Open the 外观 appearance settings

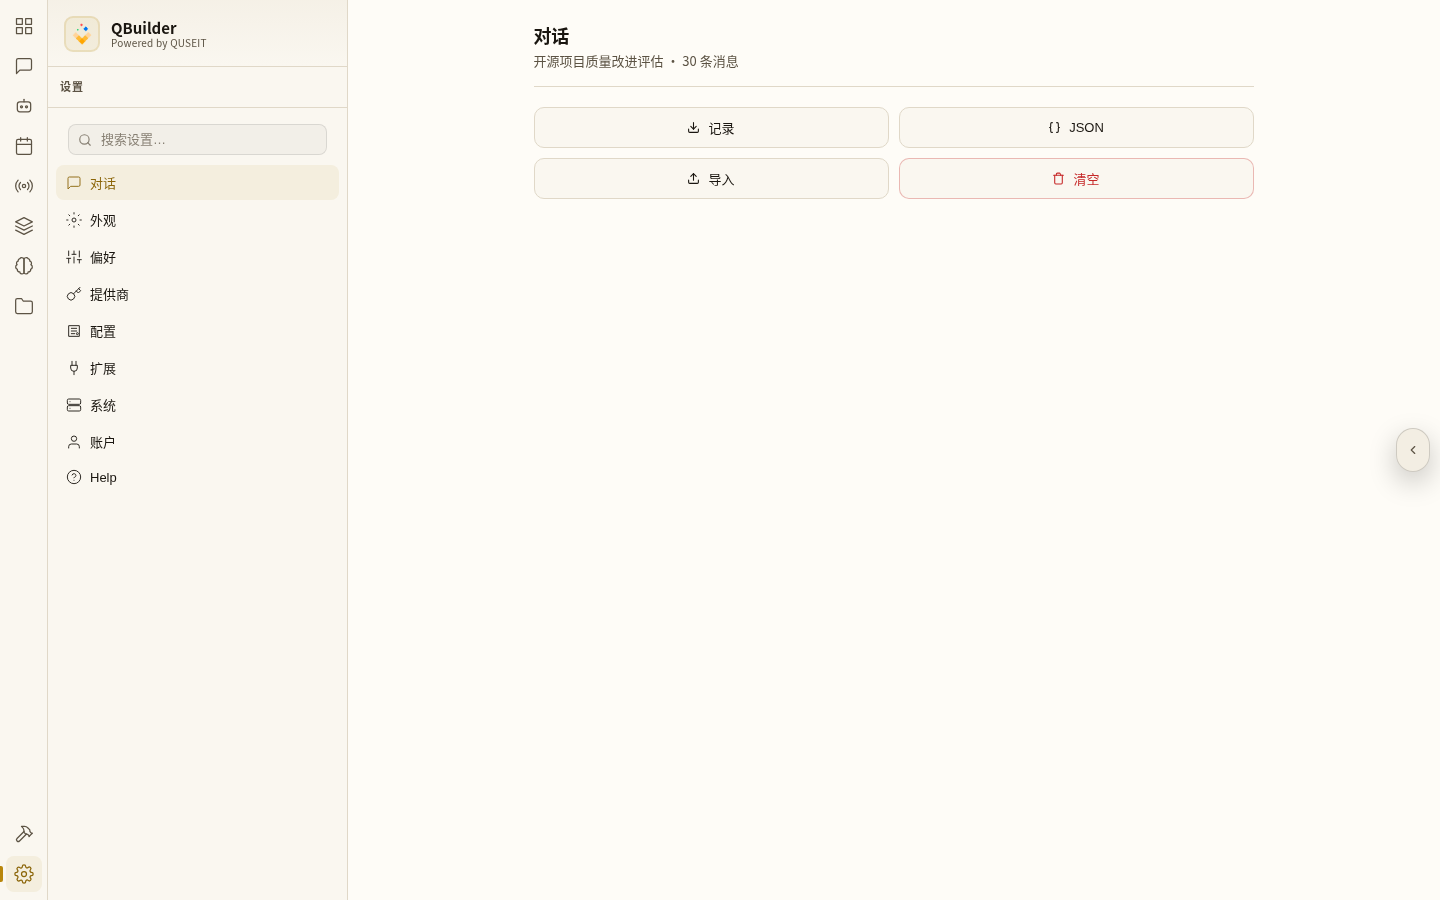(197, 220)
